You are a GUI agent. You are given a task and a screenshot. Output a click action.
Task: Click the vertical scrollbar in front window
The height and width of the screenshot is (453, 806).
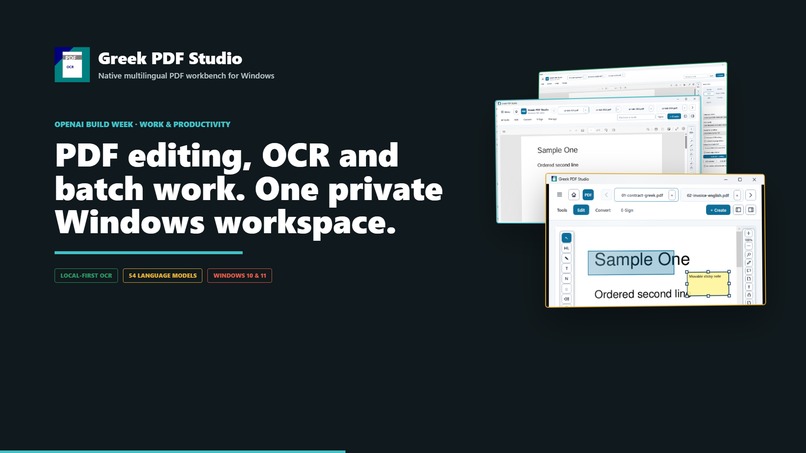(x=739, y=249)
